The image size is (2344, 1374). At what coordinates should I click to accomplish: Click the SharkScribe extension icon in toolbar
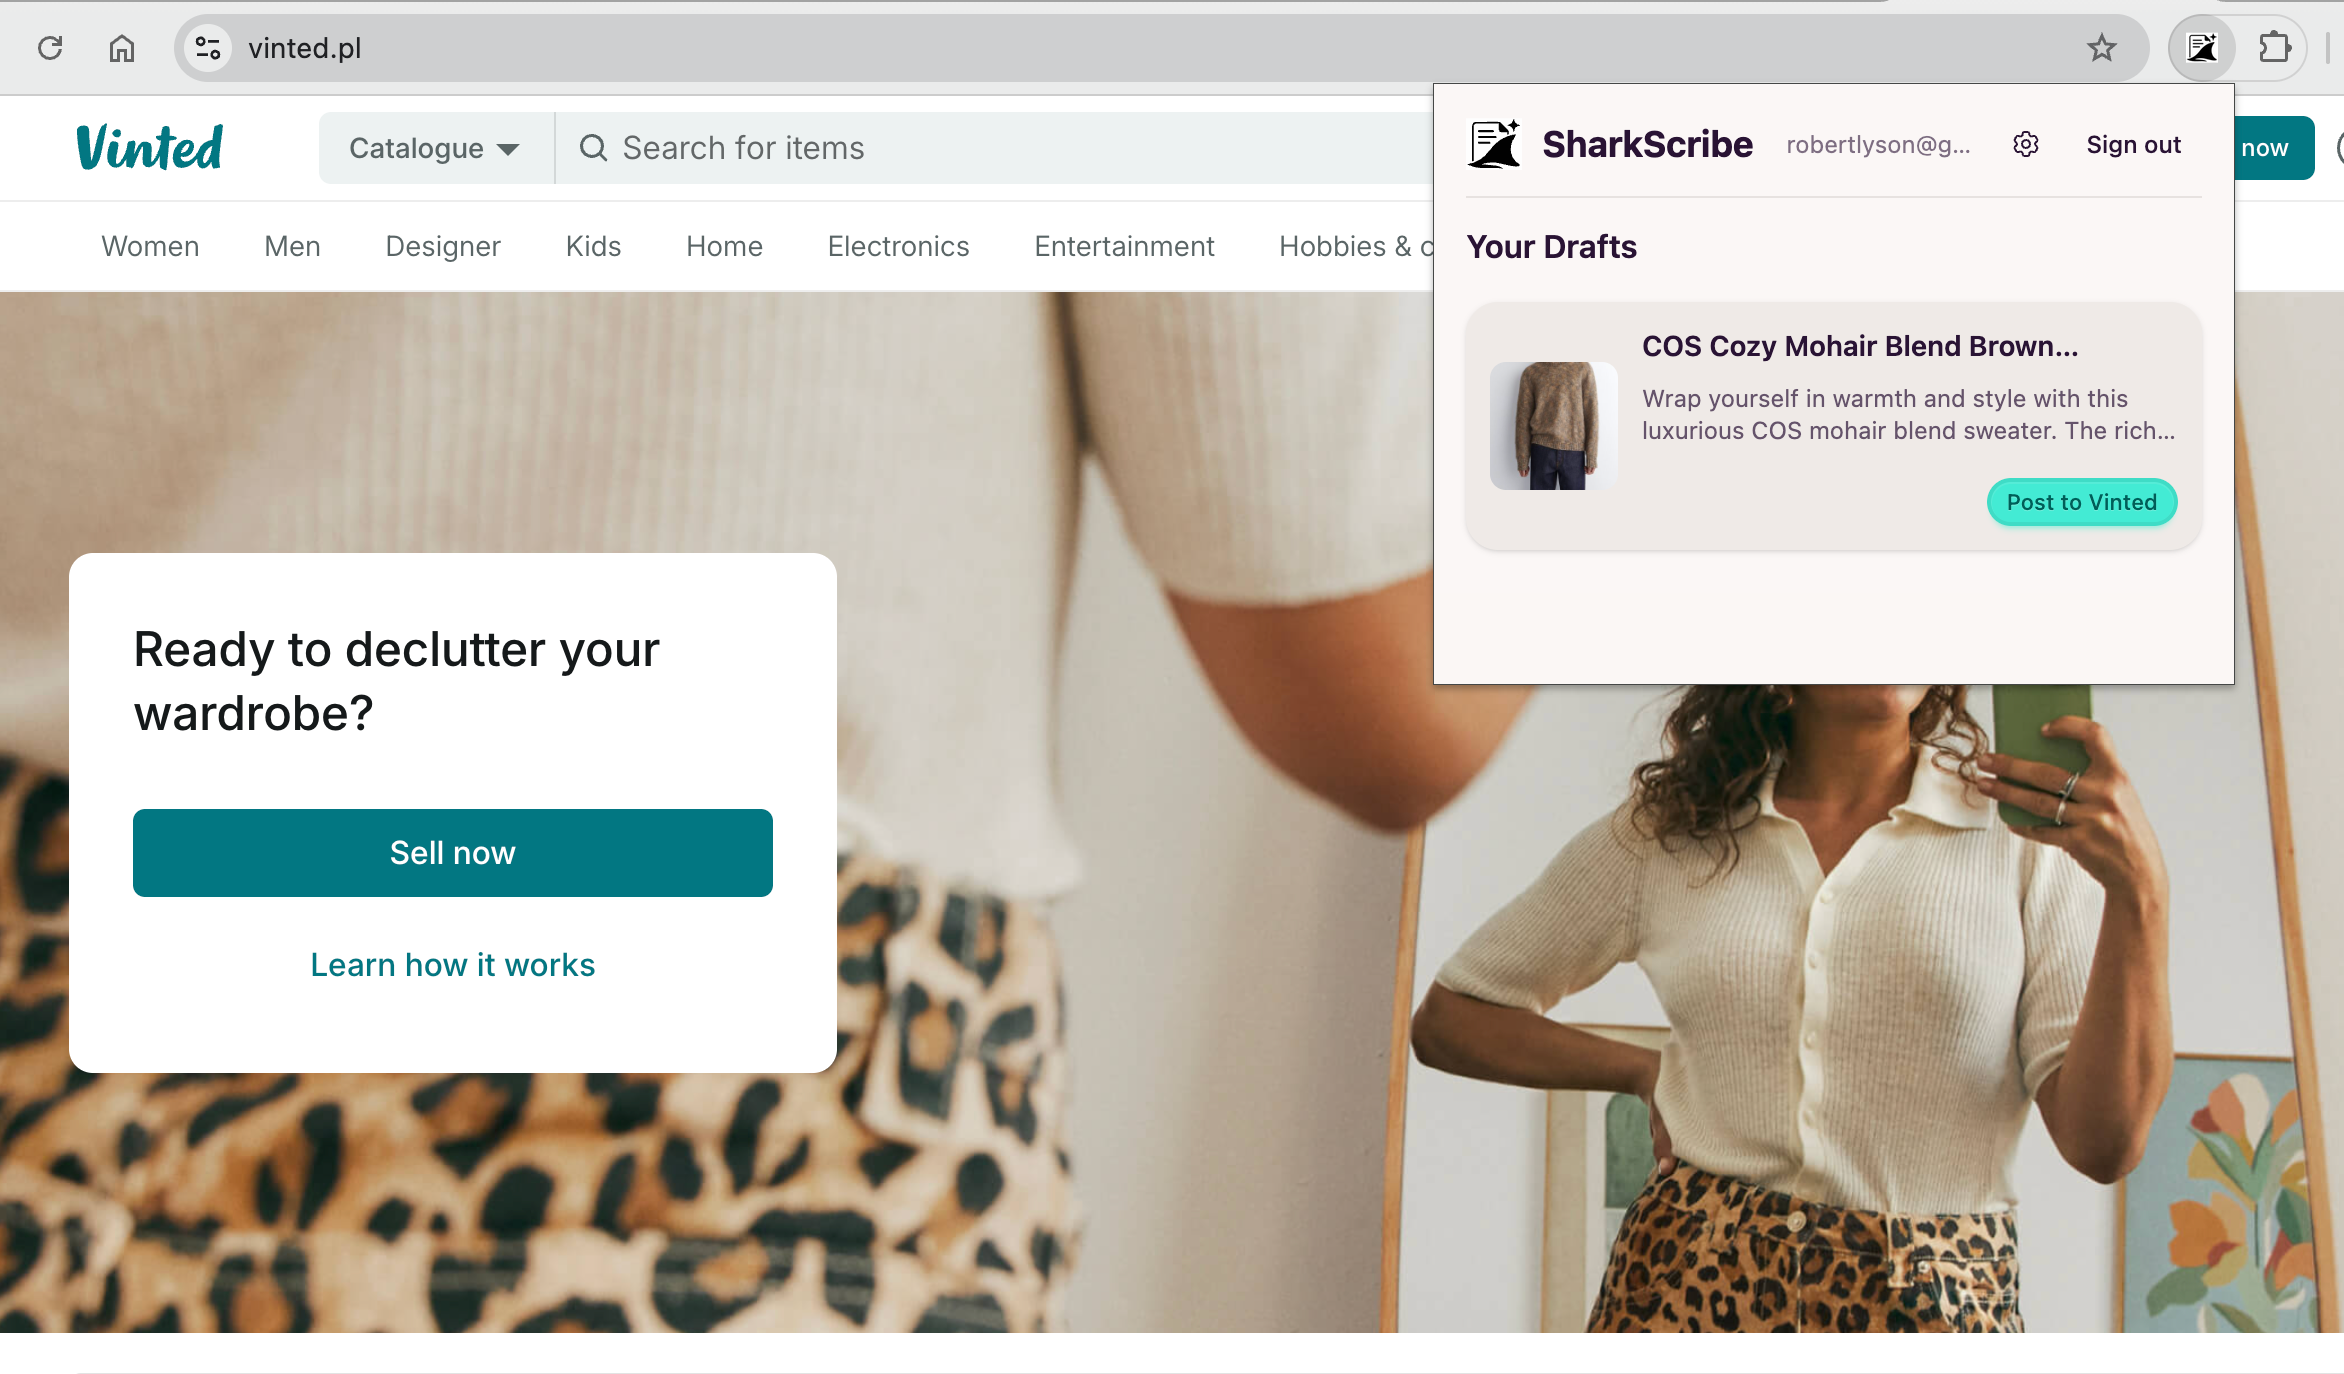[x=2202, y=47]
